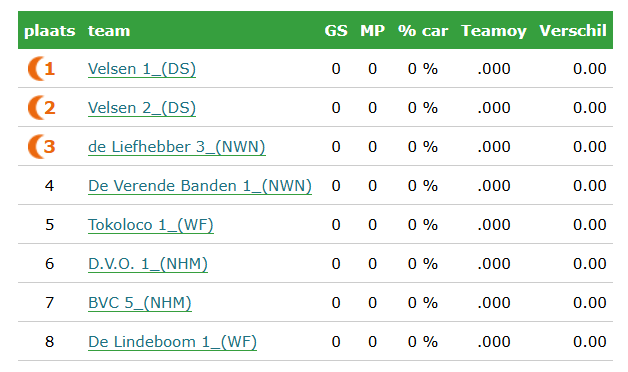Click the orange rank 1 badge icon
This screenshot has width=628, height=372.
tap(41, 69)
